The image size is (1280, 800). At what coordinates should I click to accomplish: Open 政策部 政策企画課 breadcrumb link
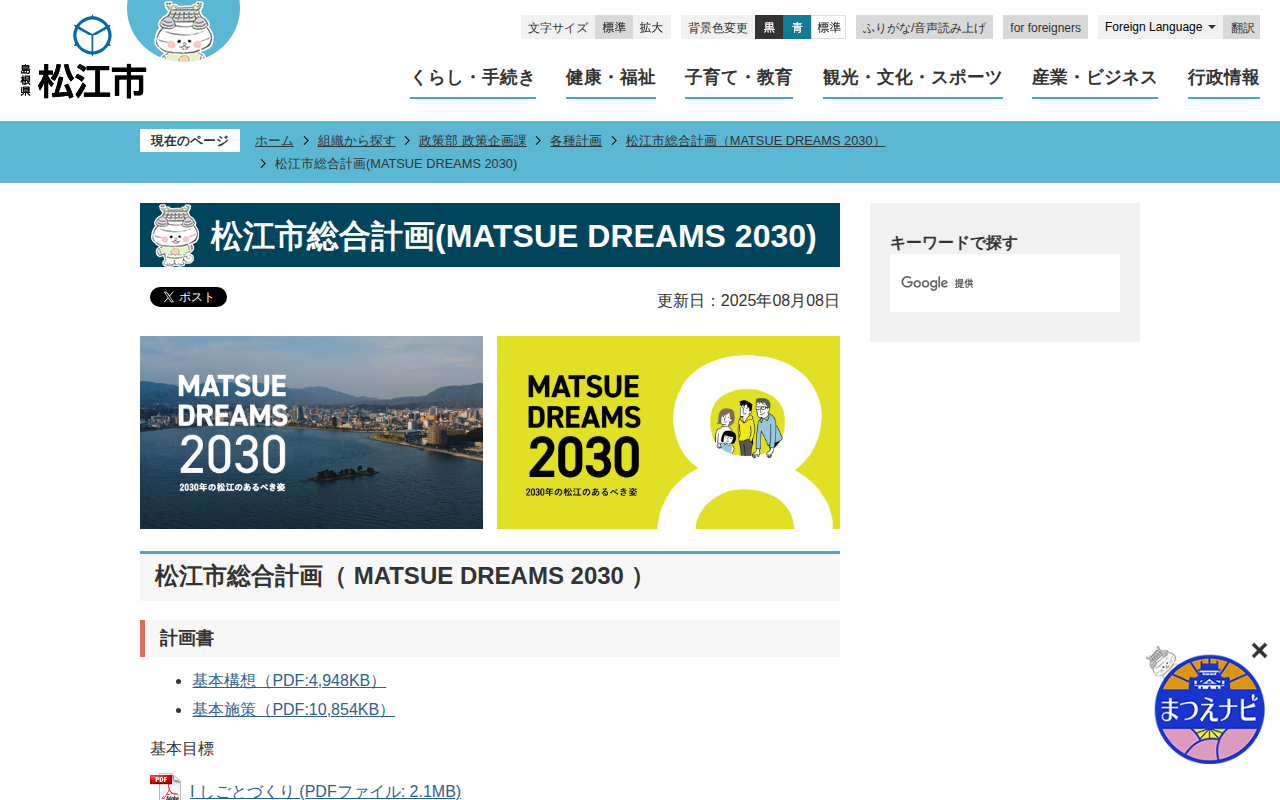pyautogui.click(x=473, y=141)
